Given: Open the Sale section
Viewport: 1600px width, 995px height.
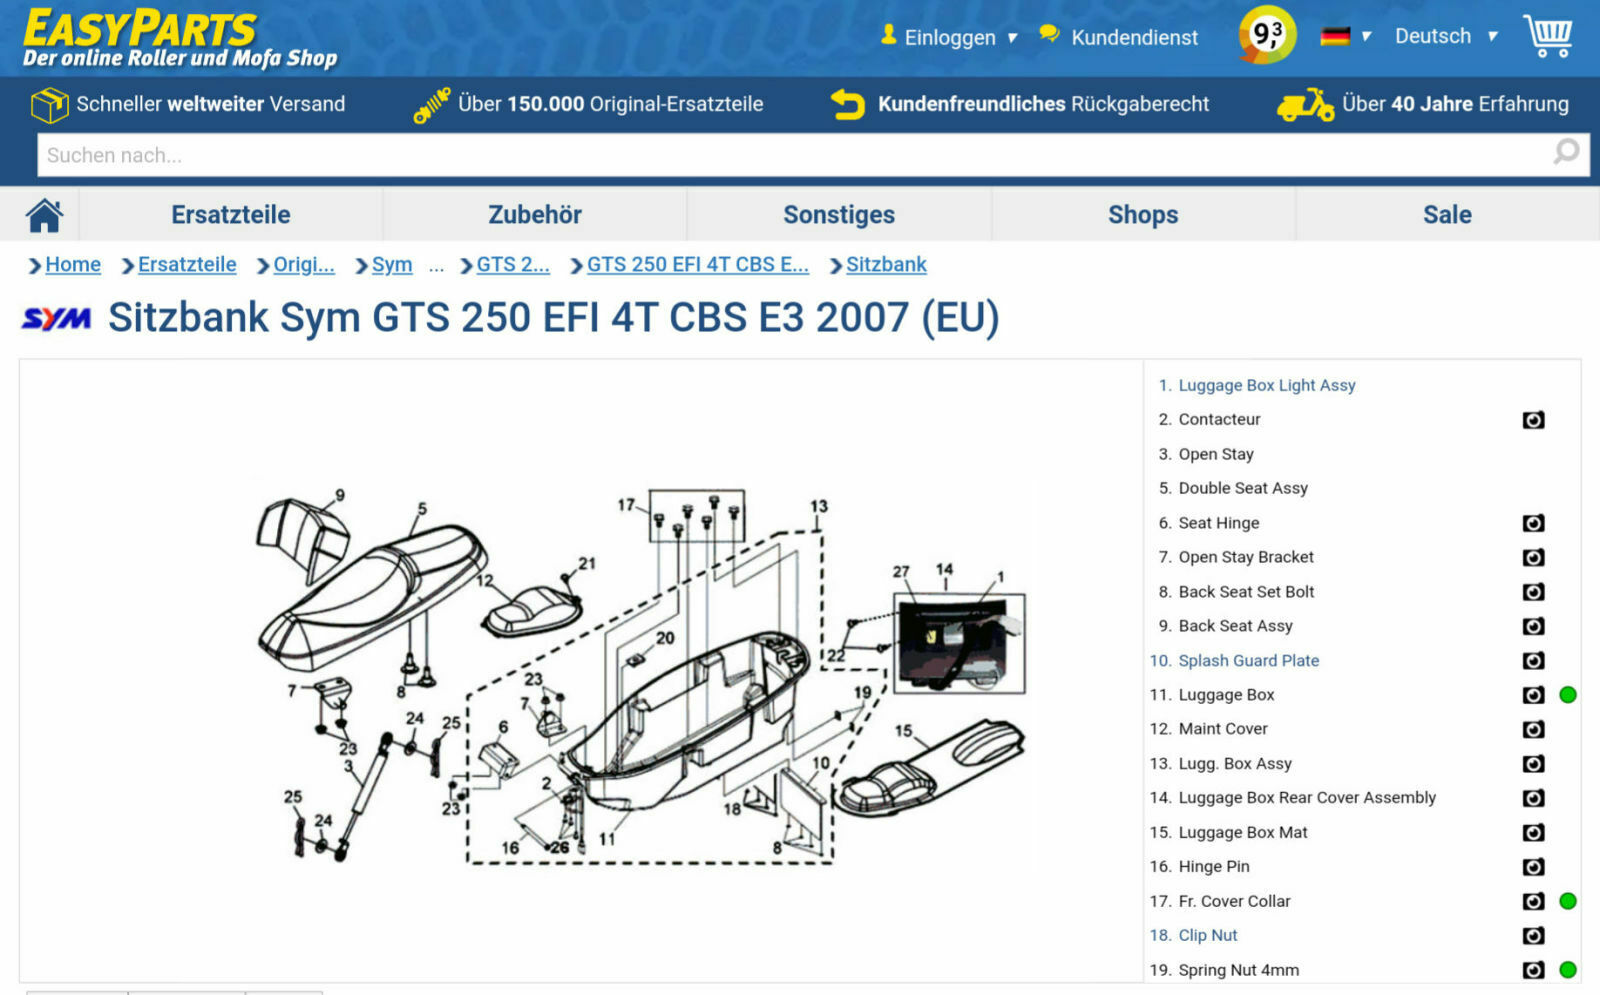Looking at the screenshot, I should [x=1447, y=213].
